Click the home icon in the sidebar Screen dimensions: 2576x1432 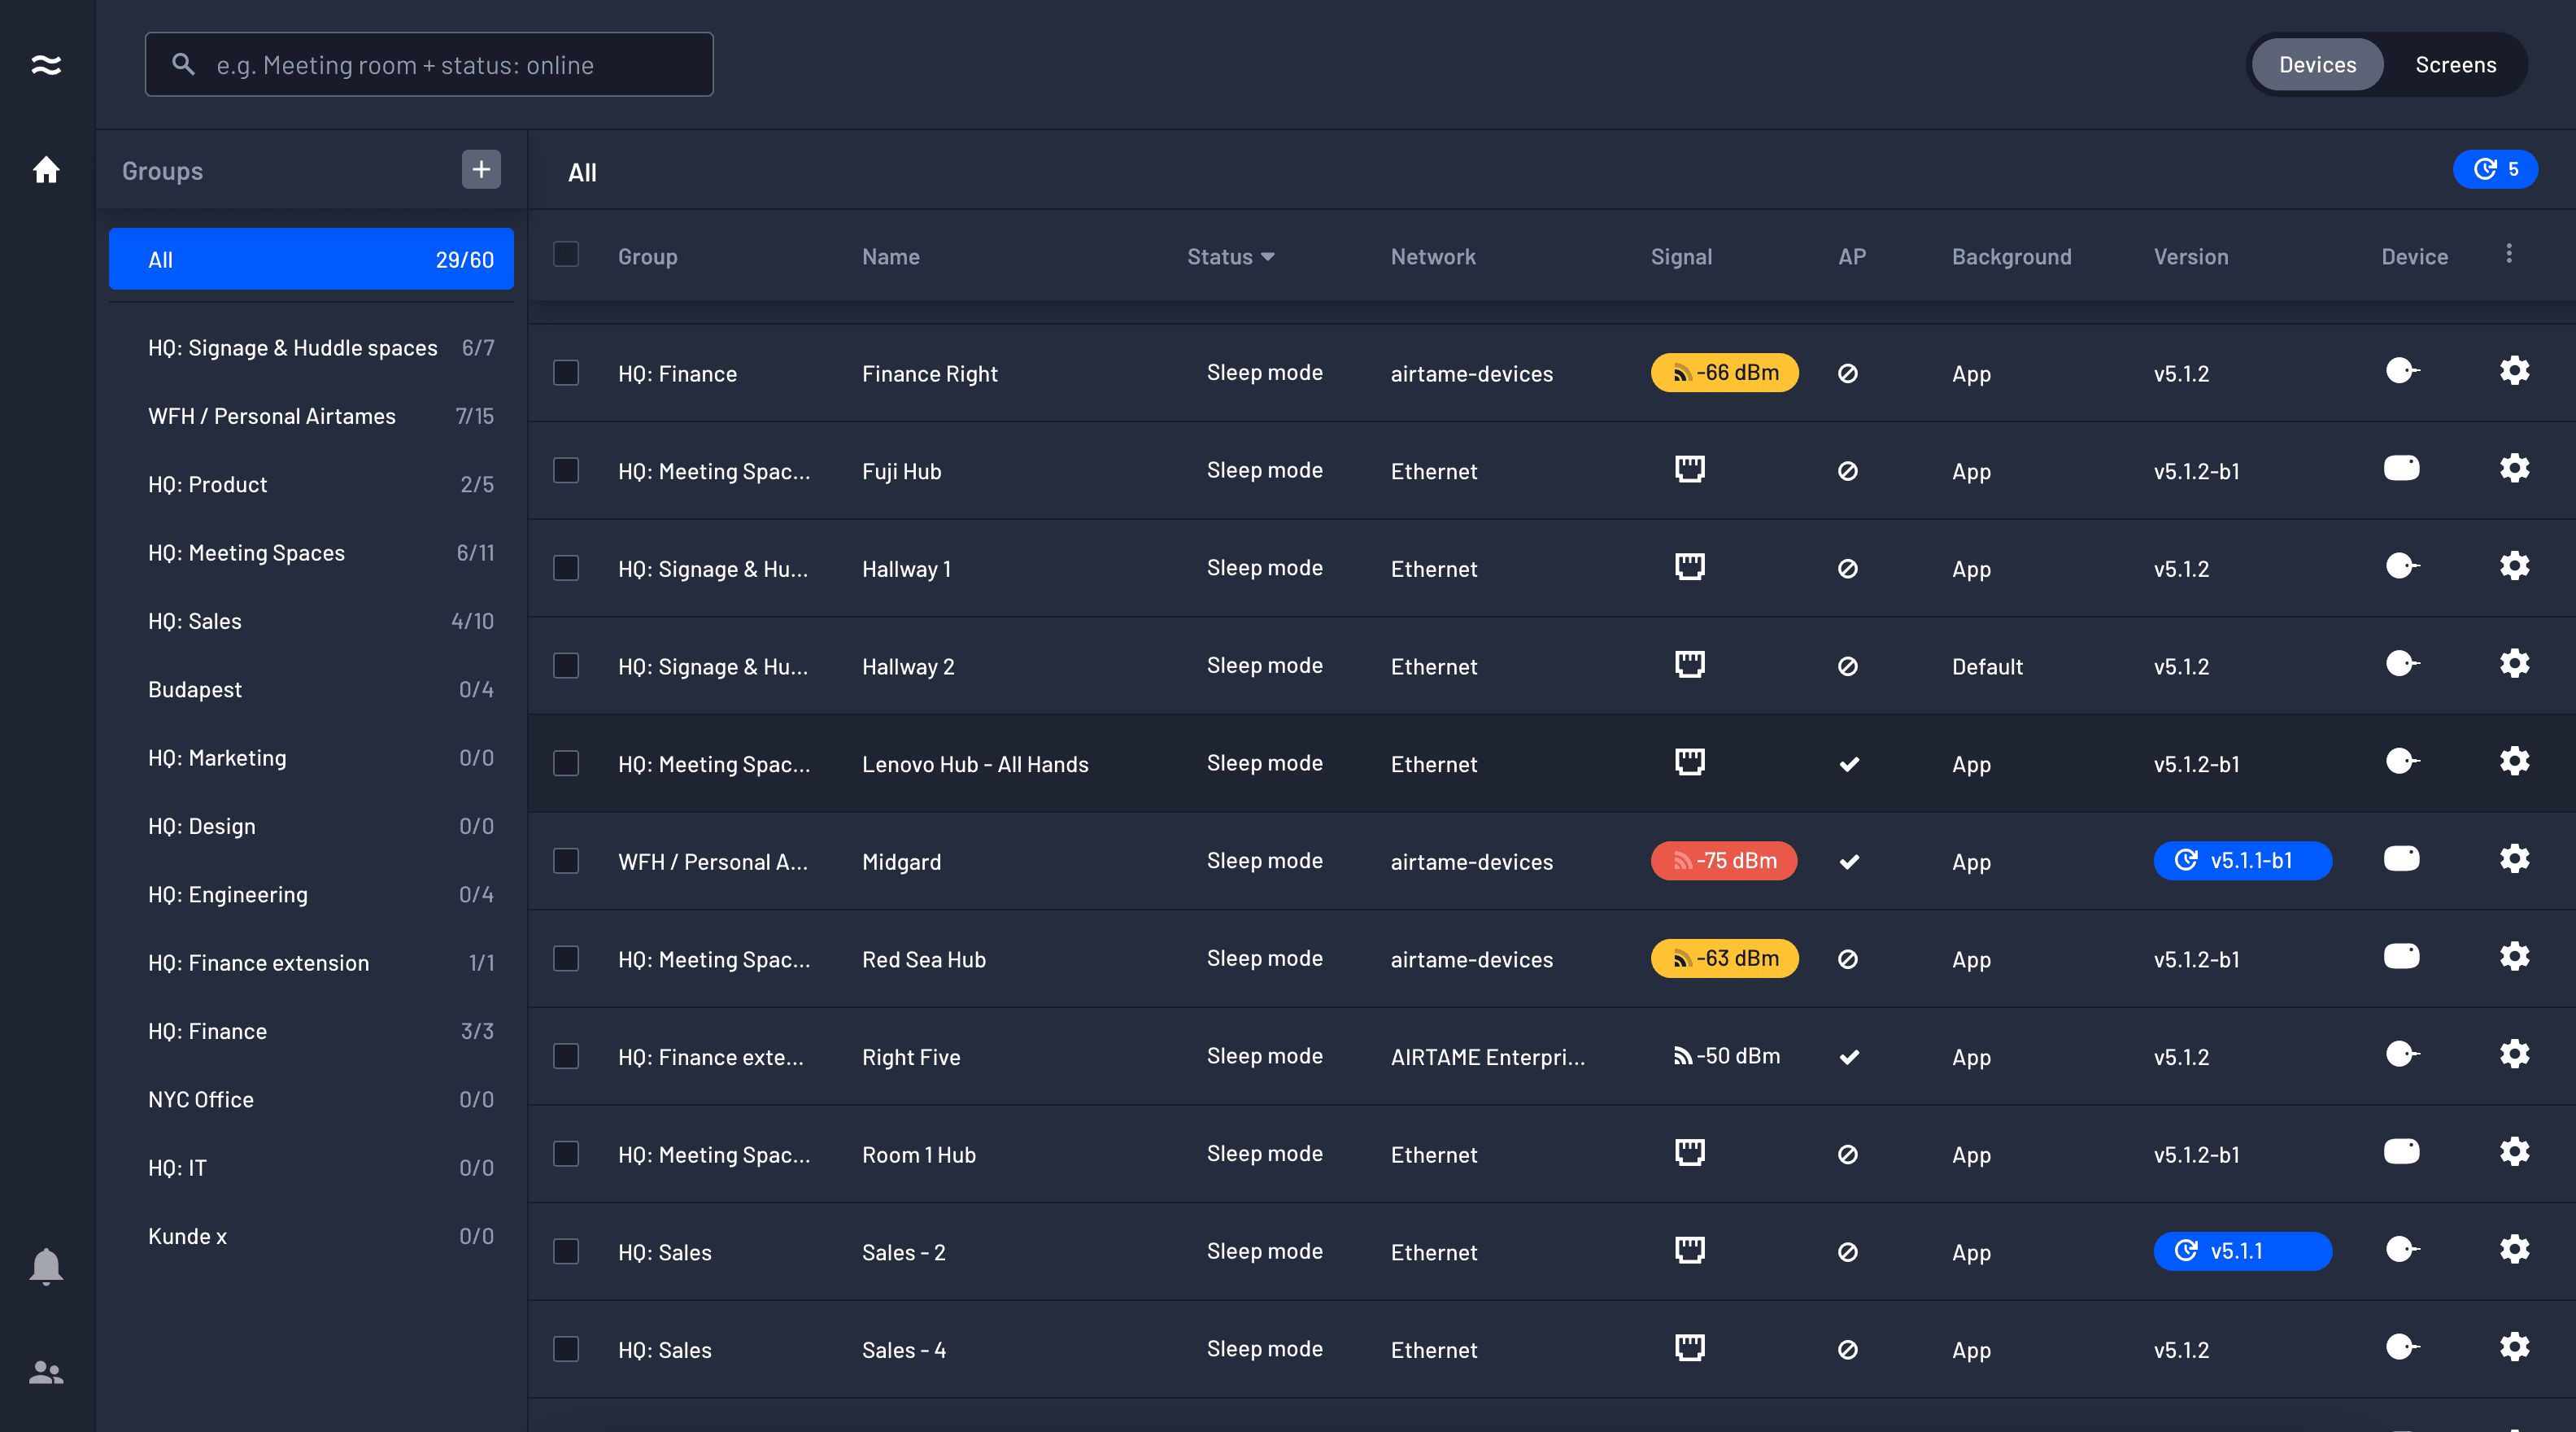(47, 170)
